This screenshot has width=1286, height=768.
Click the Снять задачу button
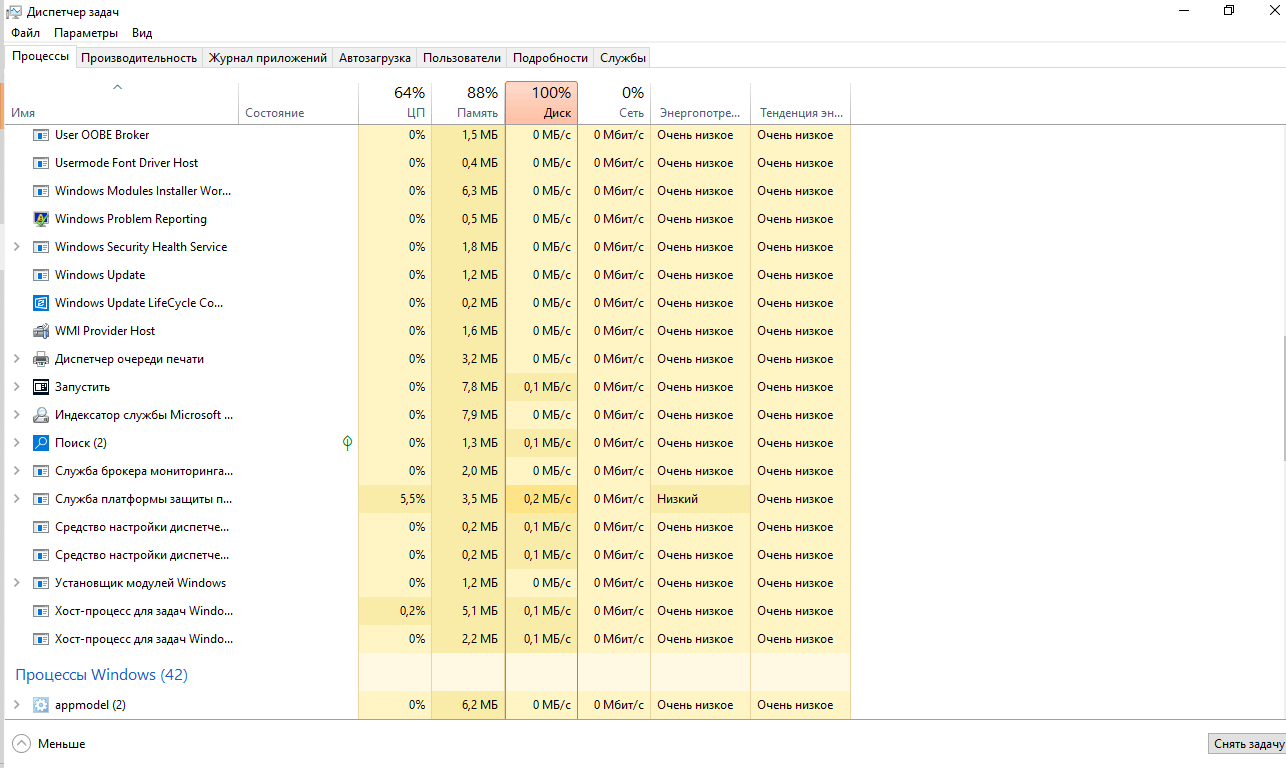coord(1247,743)
